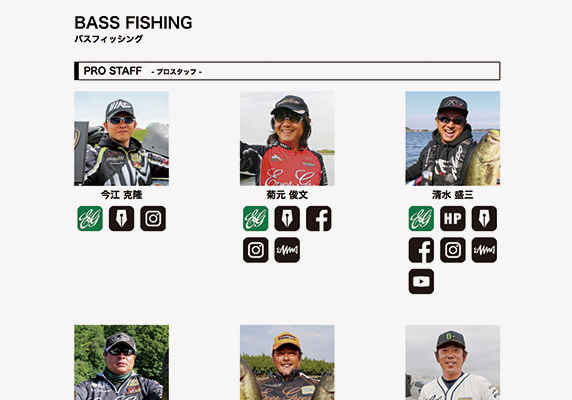The width and height of the screenshot is (572, 400).
Task: Click the name 清水 盛三
Action: click(453, 195)
